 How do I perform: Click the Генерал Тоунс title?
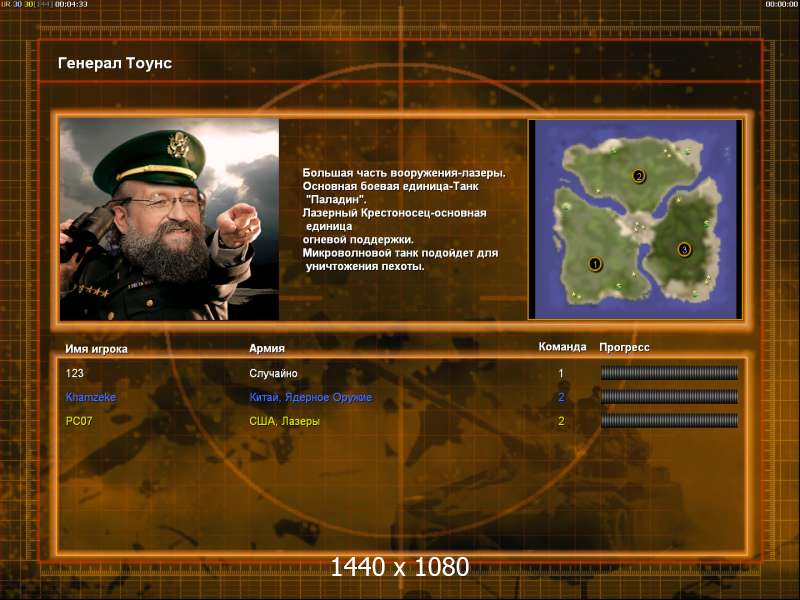coord(115,63)
